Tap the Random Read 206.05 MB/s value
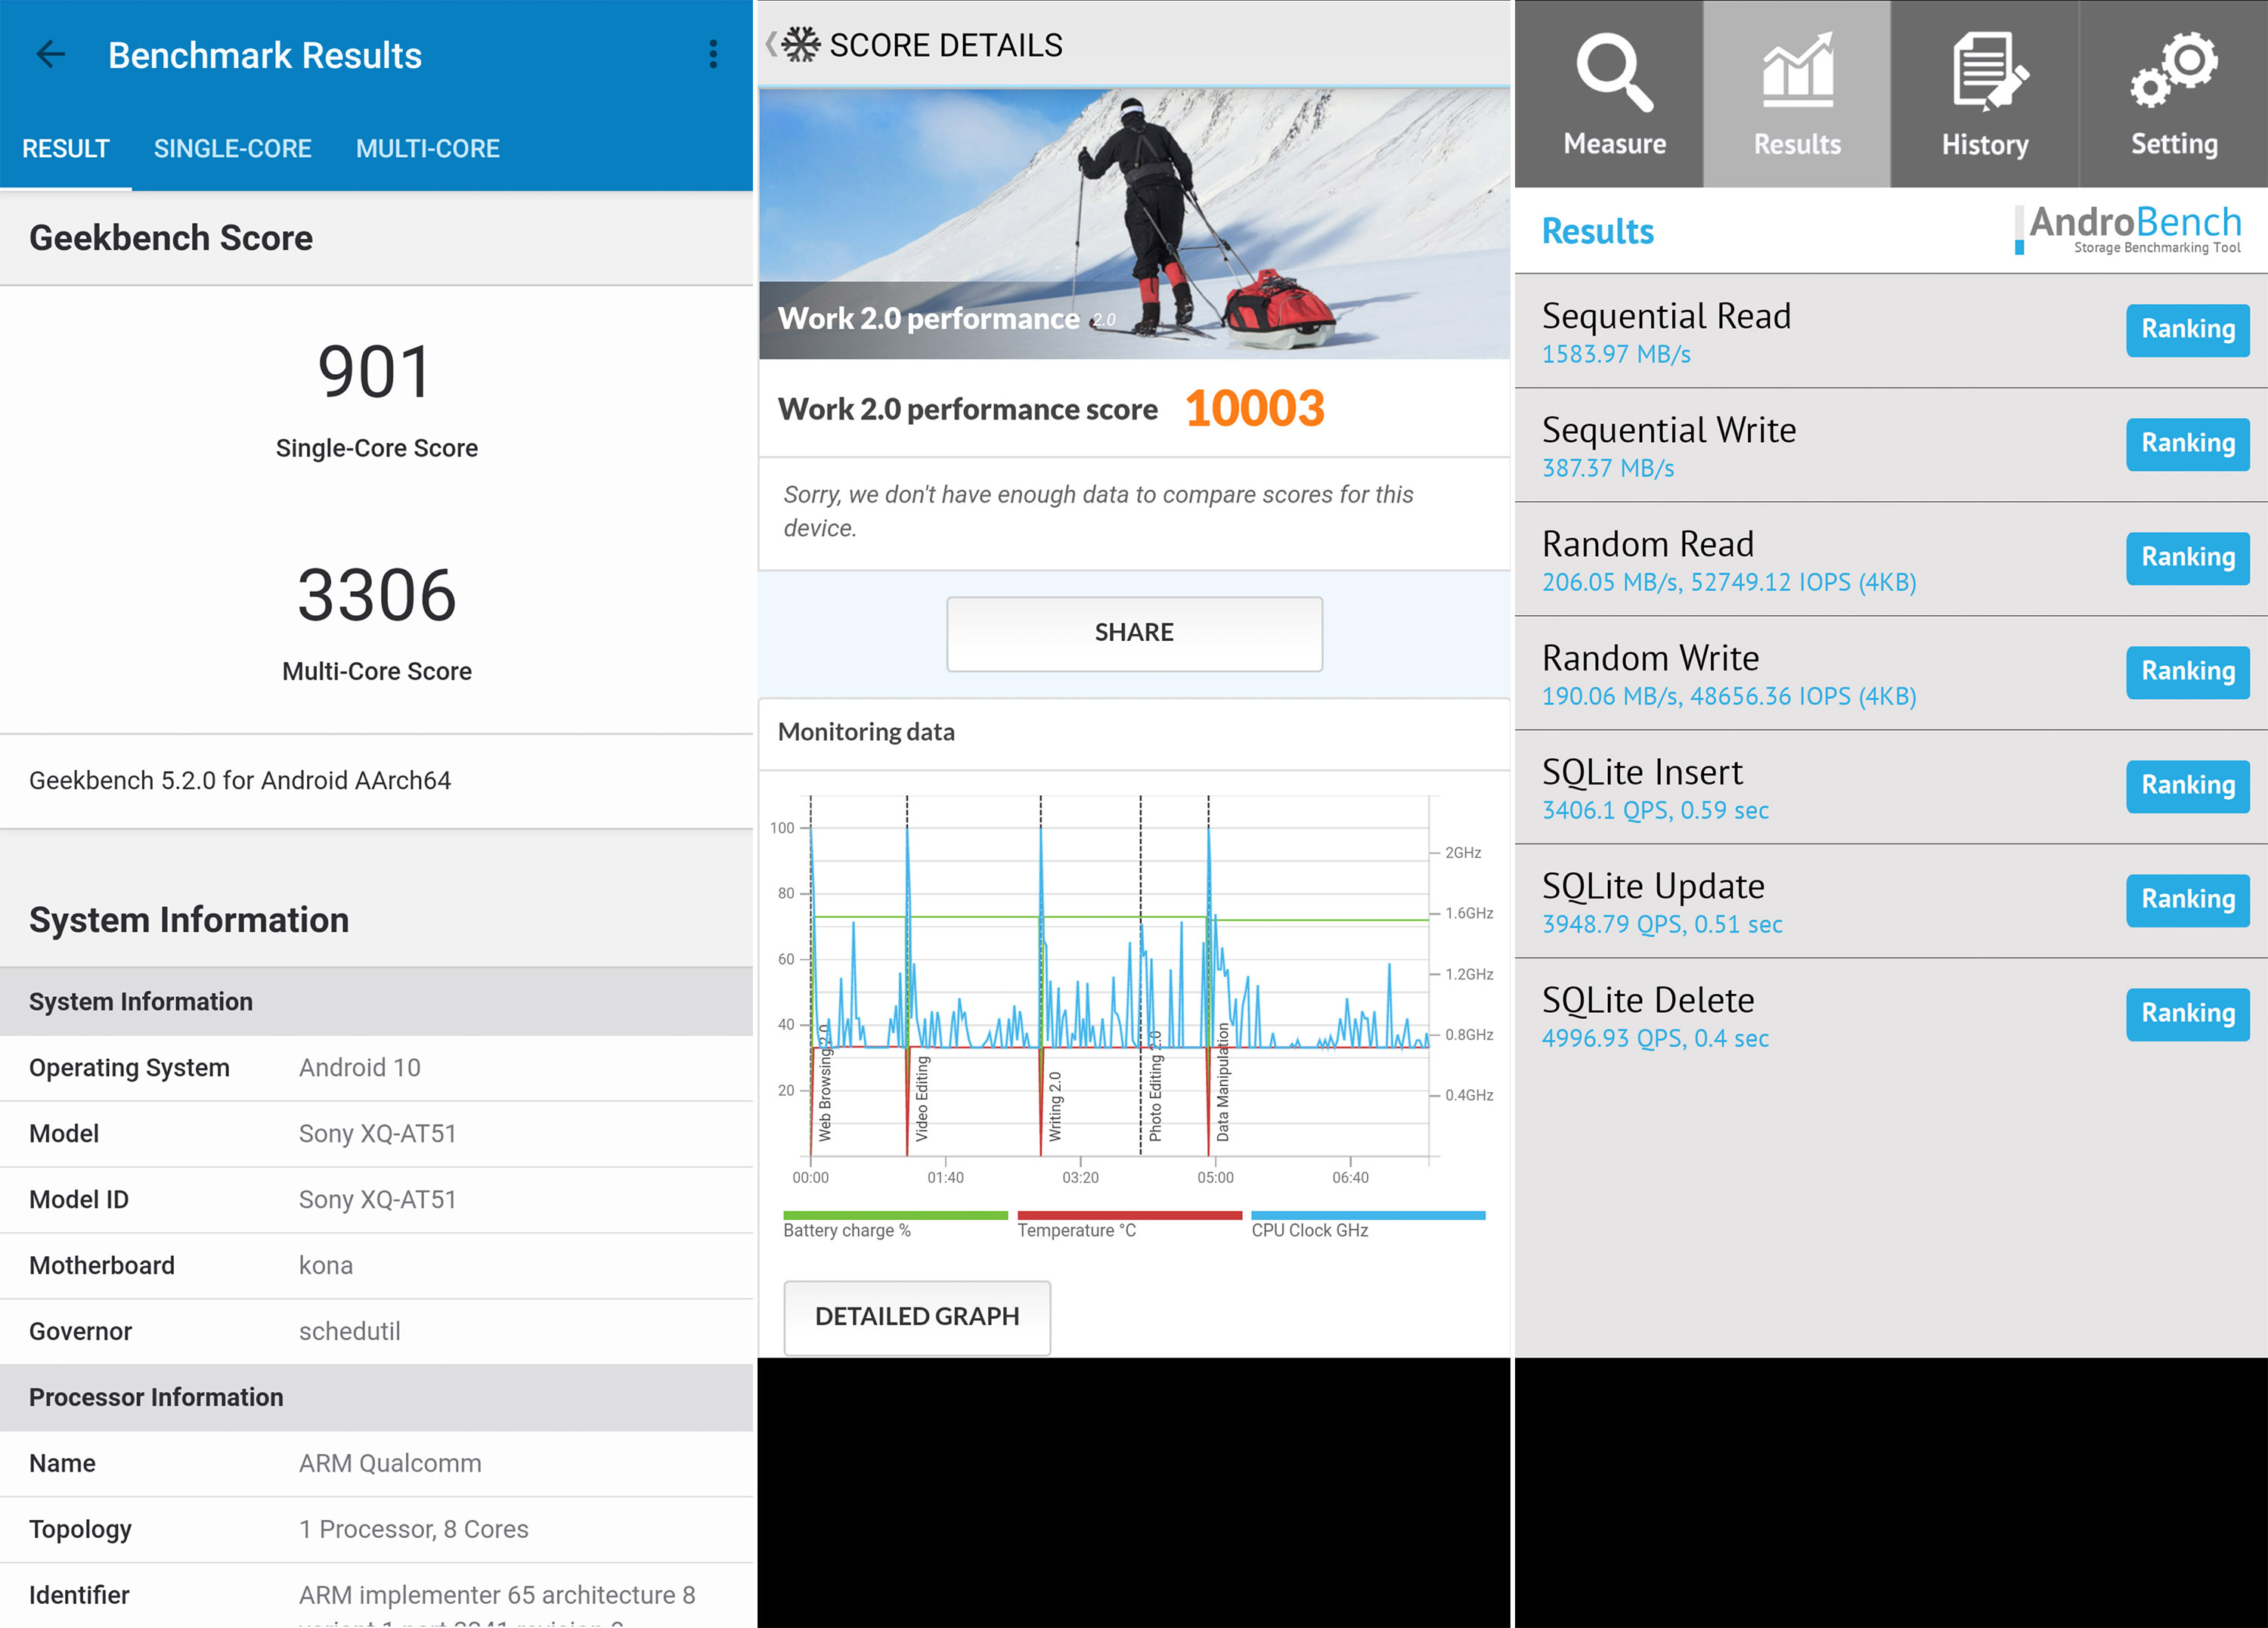Screen dimensions: 2268x1628 click(1729, 582)
